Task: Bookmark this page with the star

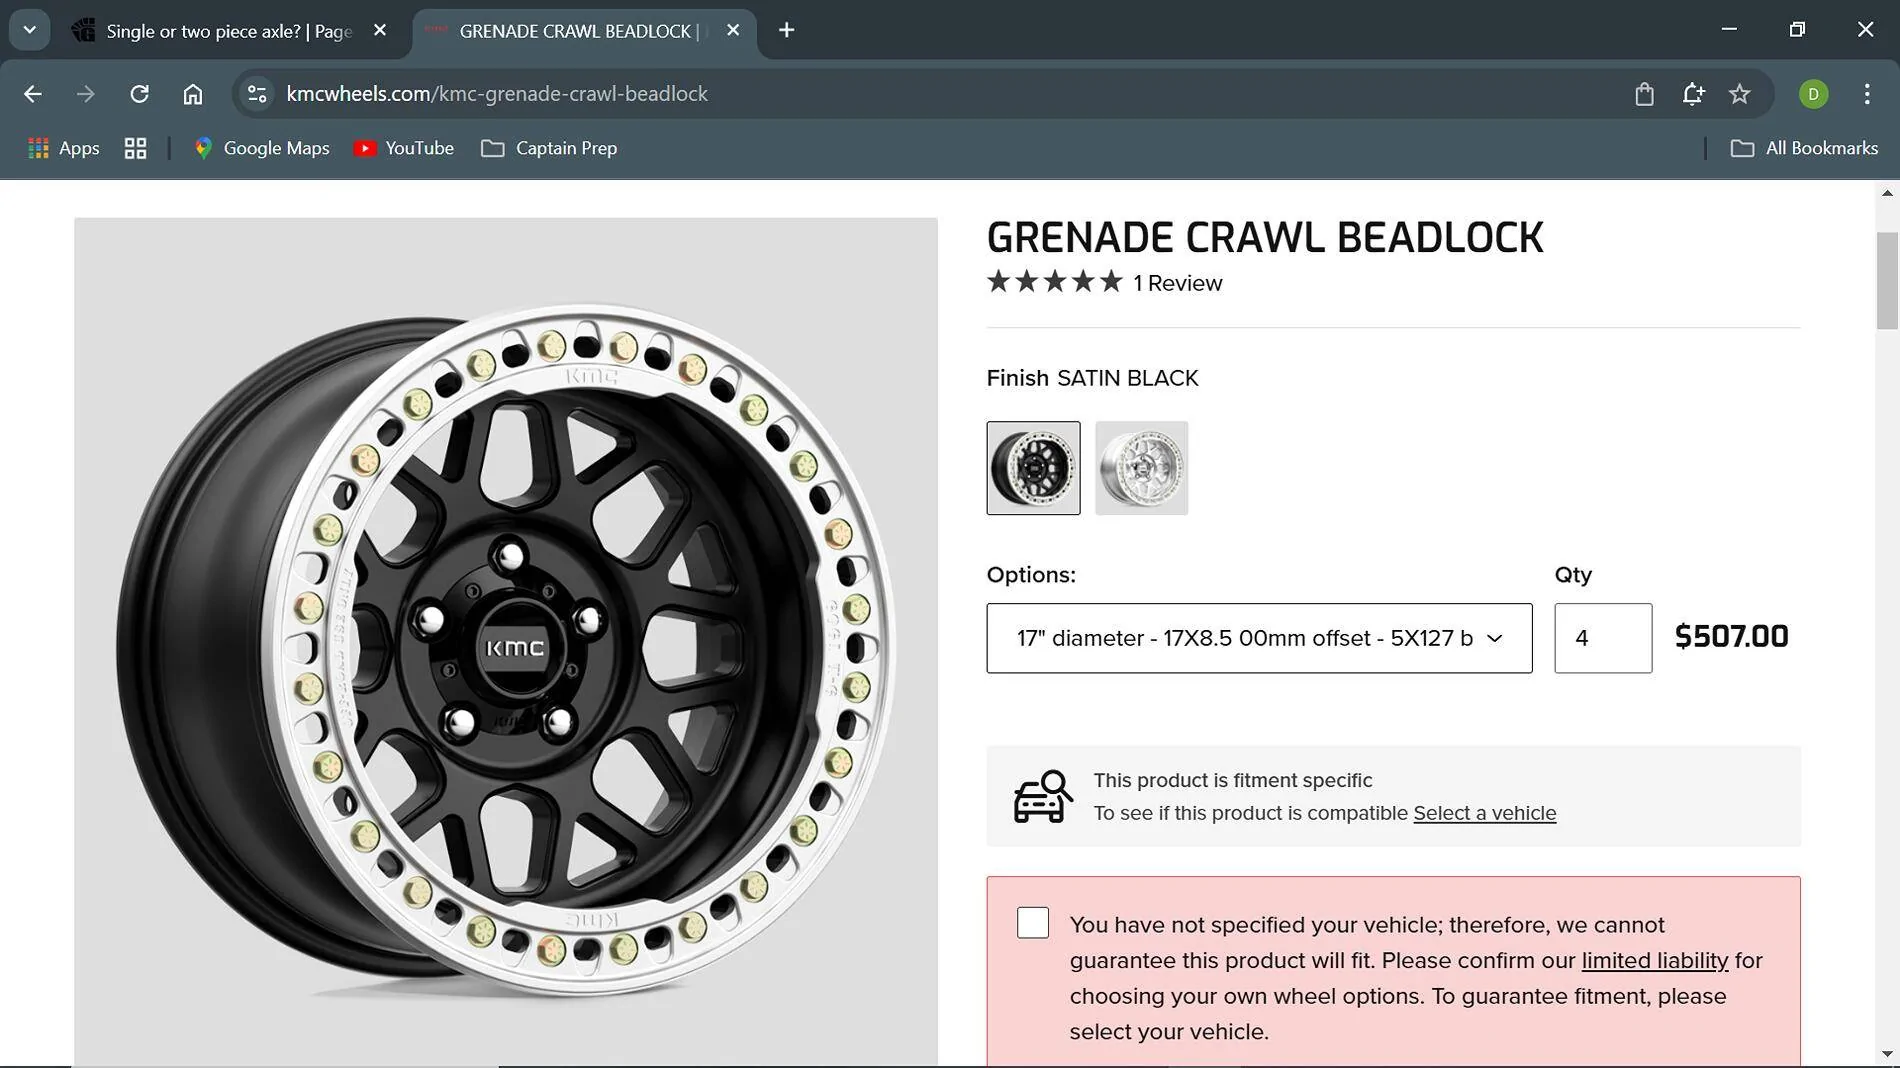Action: 1740,94
